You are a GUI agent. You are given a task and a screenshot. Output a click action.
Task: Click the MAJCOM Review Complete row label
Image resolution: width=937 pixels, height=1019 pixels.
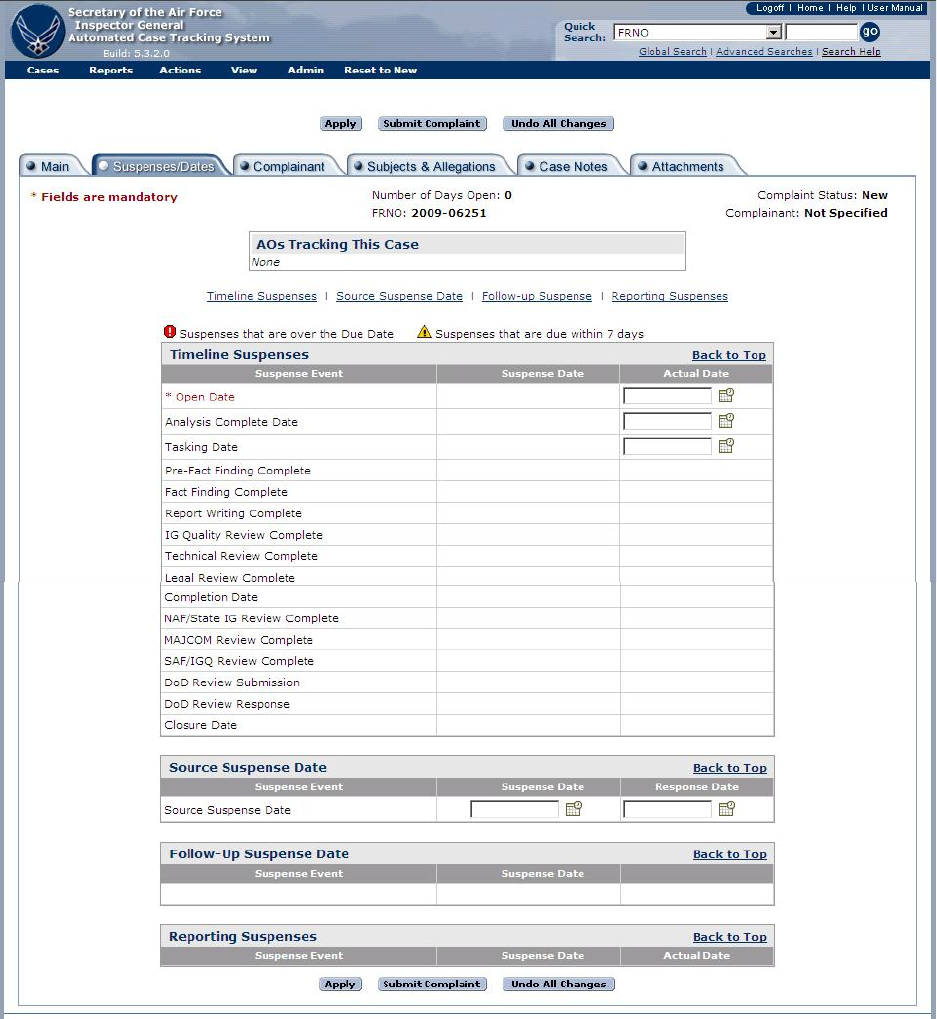pyautogui.click(x=238, y=640)
